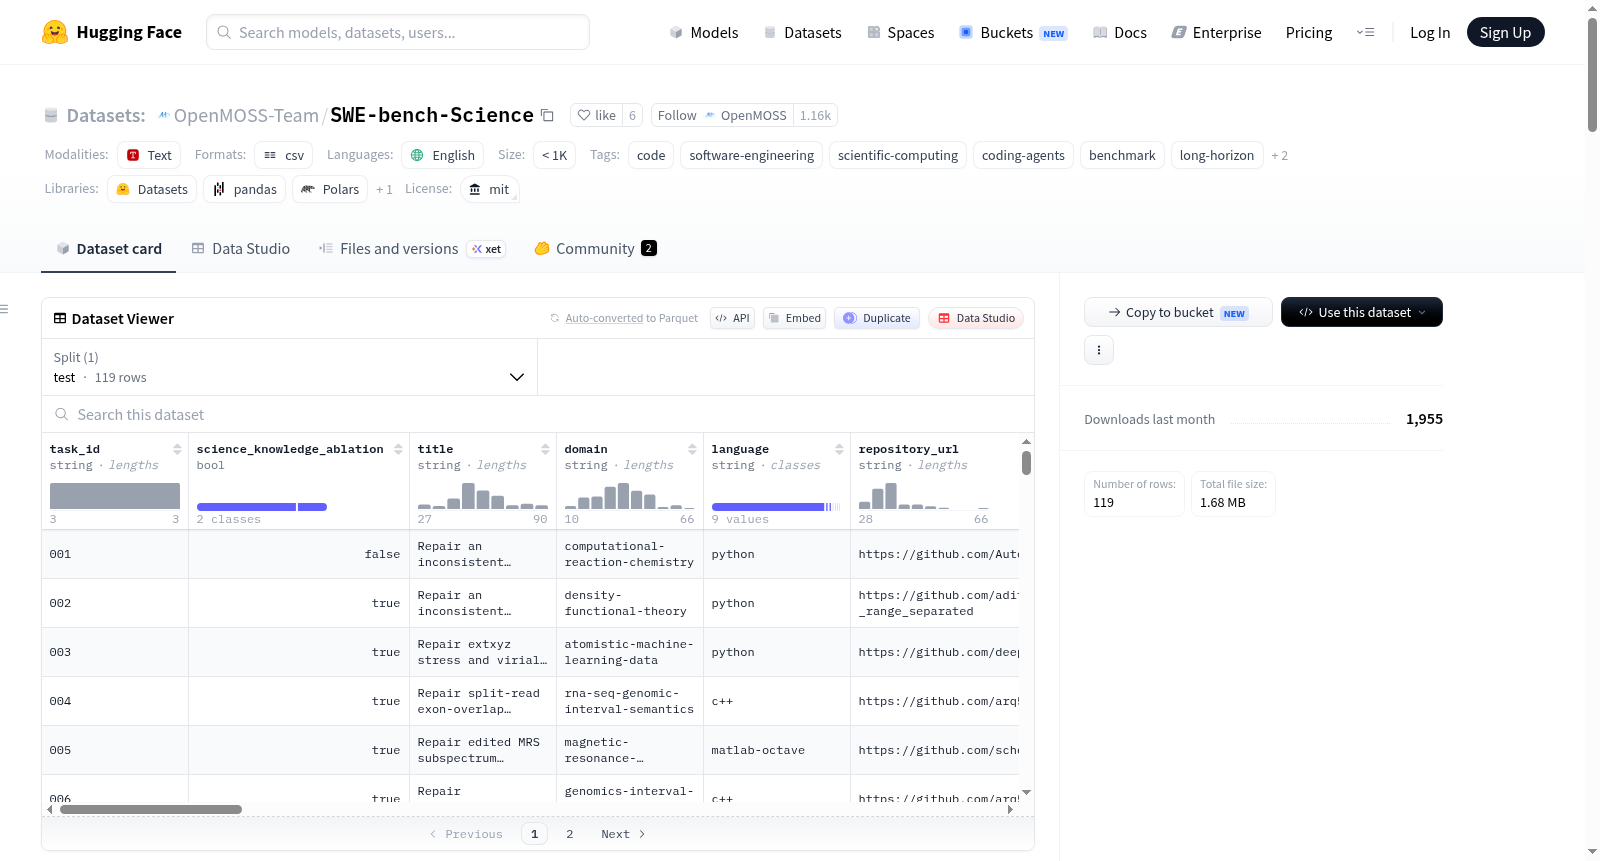This screenshot has width=1600, height=861.
Task: Click the Next page button
Action: (x=623, y=834)
